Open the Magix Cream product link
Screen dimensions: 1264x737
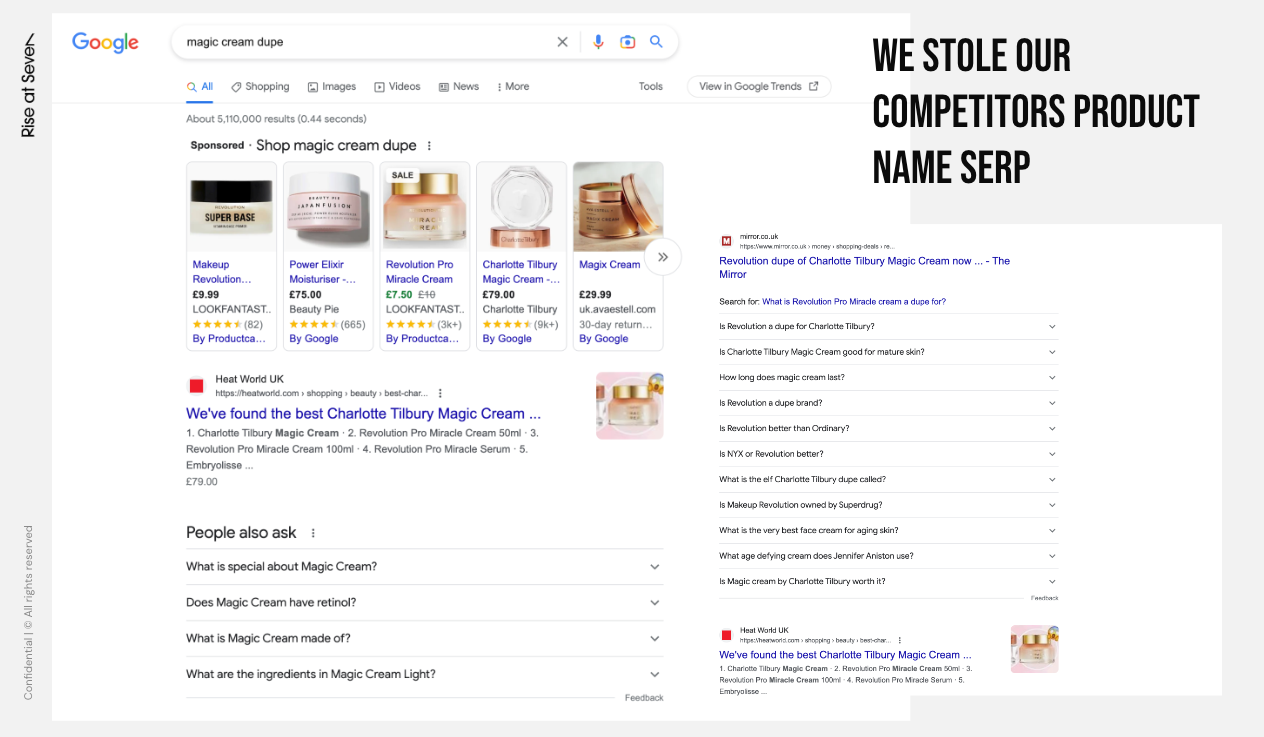[x=609, y=265]
